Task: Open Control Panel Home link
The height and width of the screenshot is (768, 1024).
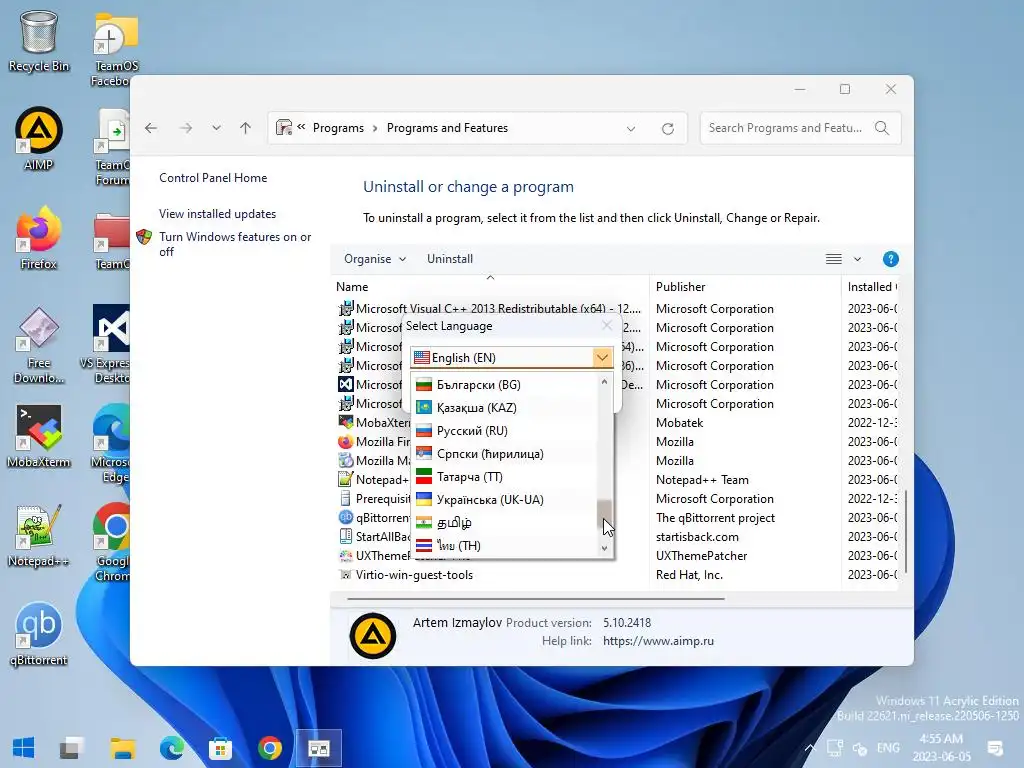Action: pos(213,178)
